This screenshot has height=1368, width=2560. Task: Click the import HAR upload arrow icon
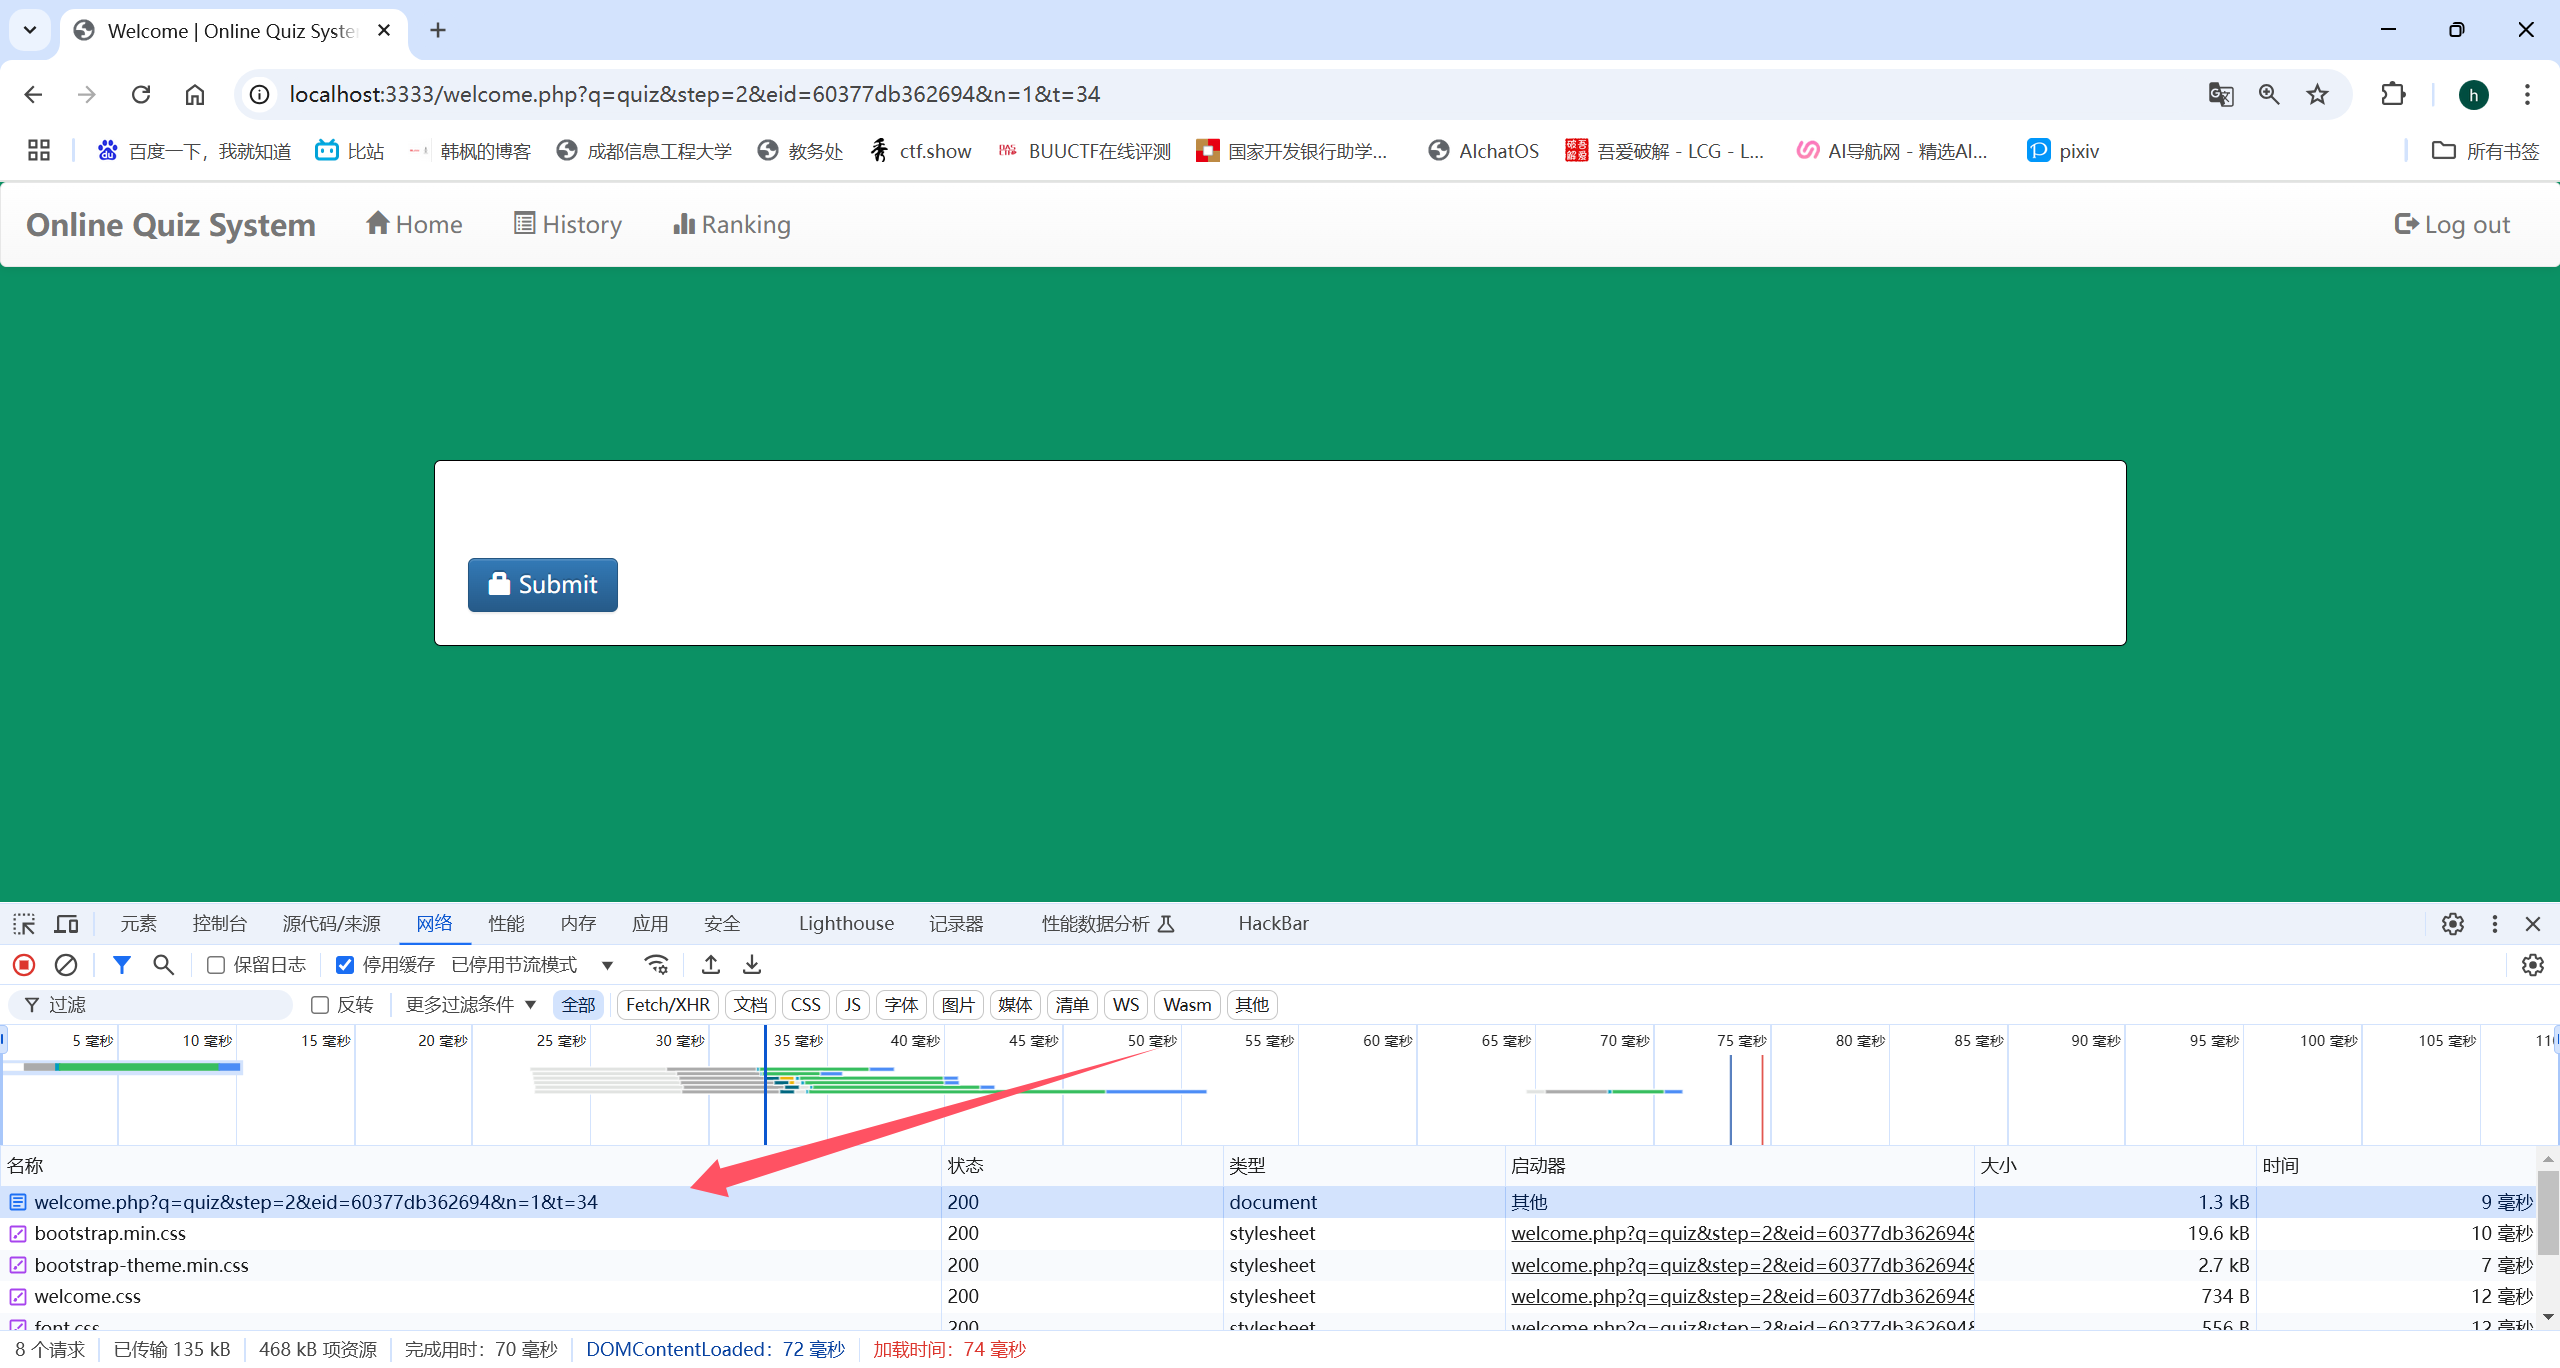[x=711, y=965]
